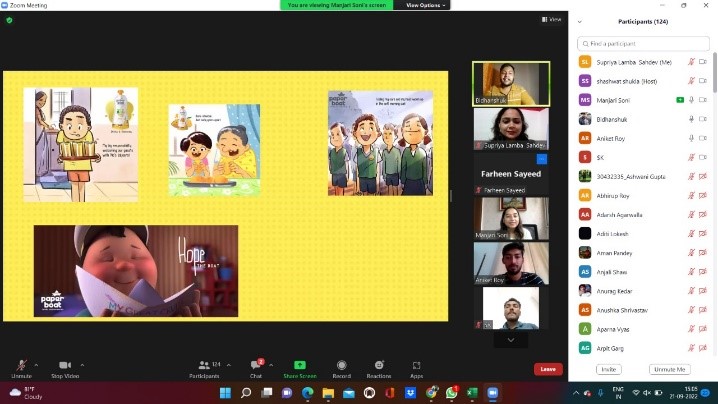
Task: Open video options arrow beside Stop Video
Action: 82,365
